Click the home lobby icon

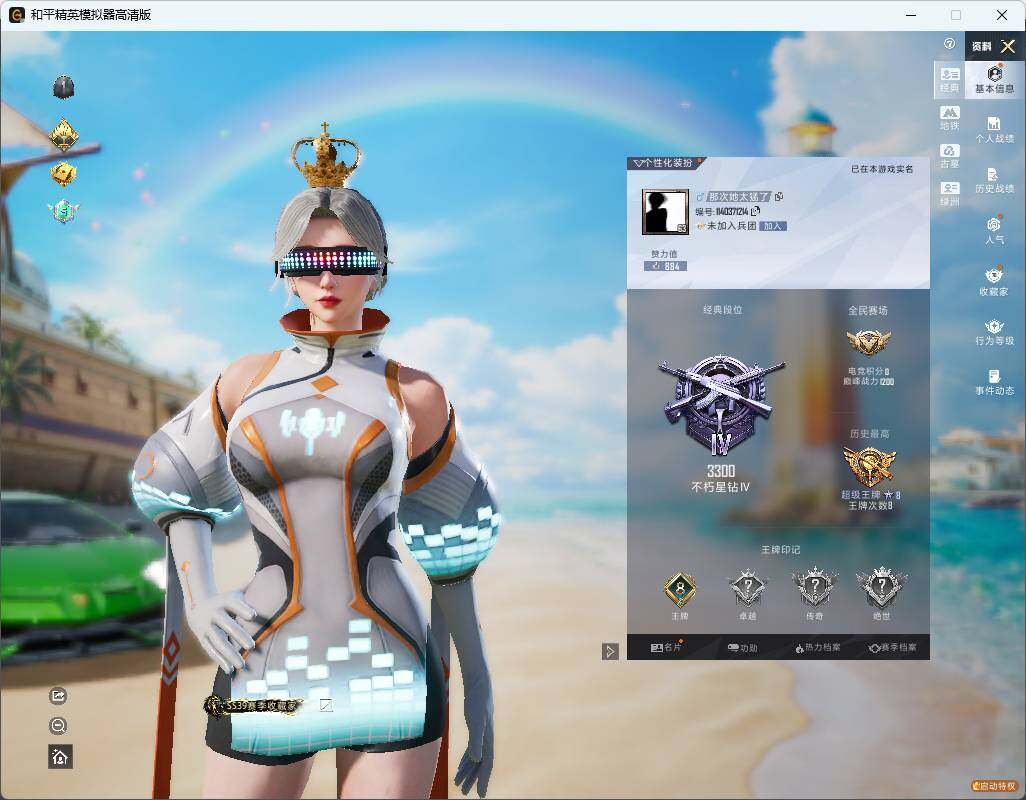pyautogui.click(x=60, y=757)
